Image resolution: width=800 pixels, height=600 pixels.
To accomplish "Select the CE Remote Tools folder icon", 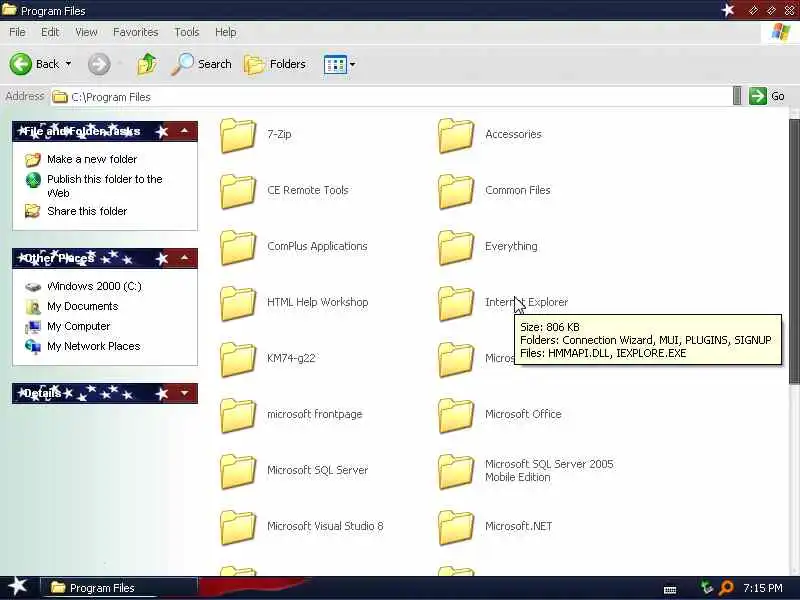I will click(238, 191).
